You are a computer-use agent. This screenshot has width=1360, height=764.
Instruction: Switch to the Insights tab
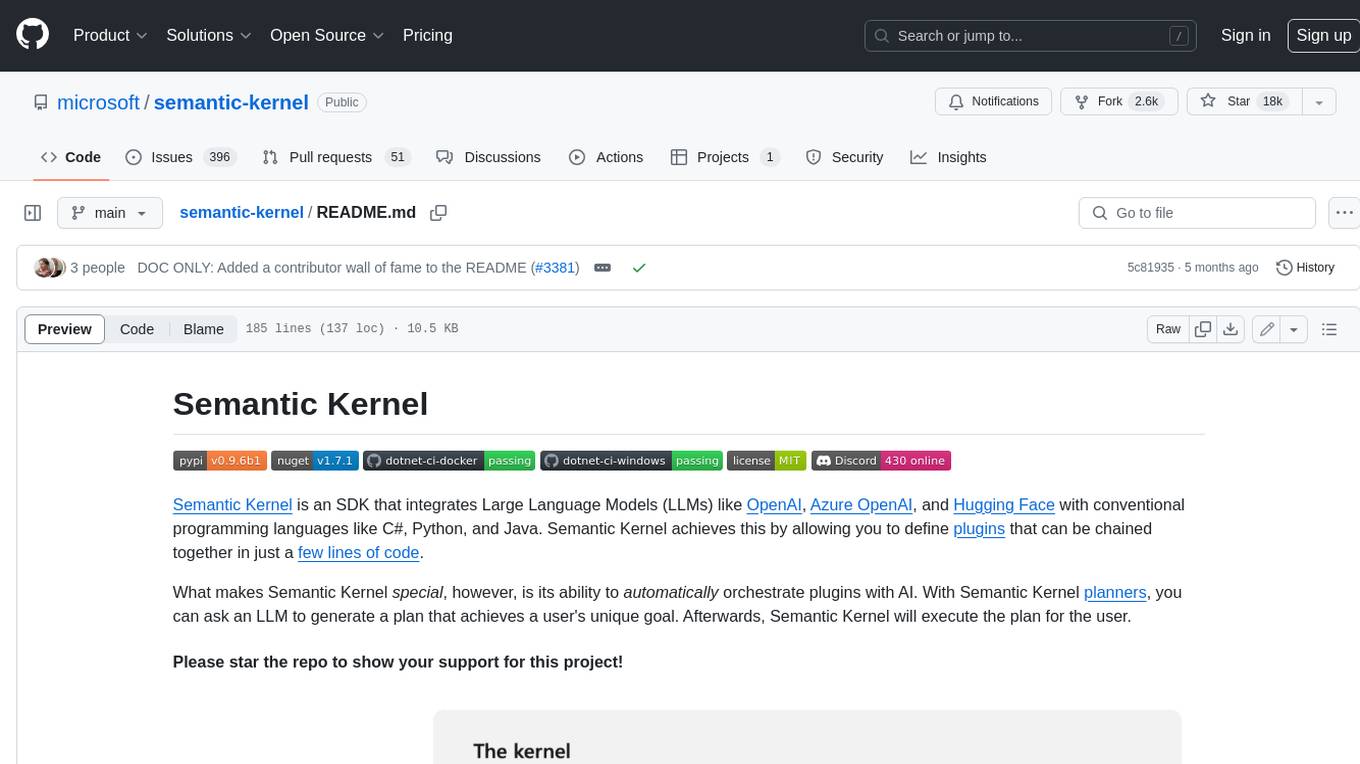(949, 157)
